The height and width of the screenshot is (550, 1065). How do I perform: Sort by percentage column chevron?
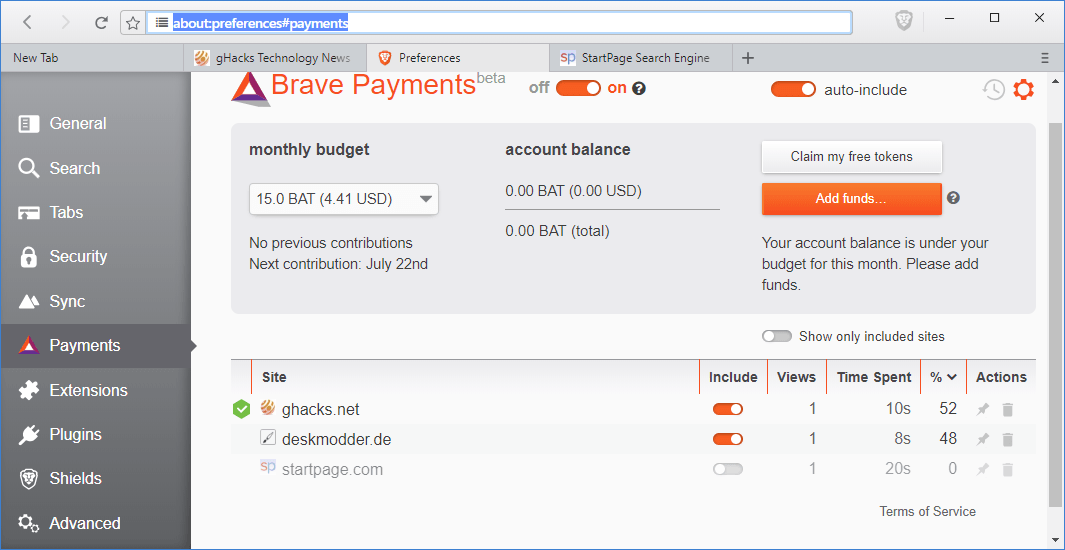pyautogui.click(x=952, y=378)
